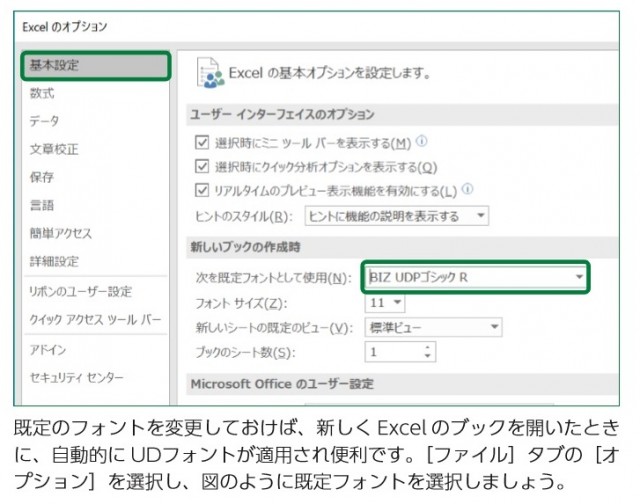640x504 pixels.
Task: Click the Excel general options header icon
Action: click(x=210, y=73)
